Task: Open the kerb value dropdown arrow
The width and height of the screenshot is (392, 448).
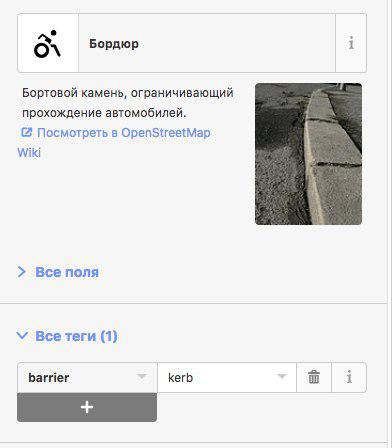Action: [x=282, y=377]
